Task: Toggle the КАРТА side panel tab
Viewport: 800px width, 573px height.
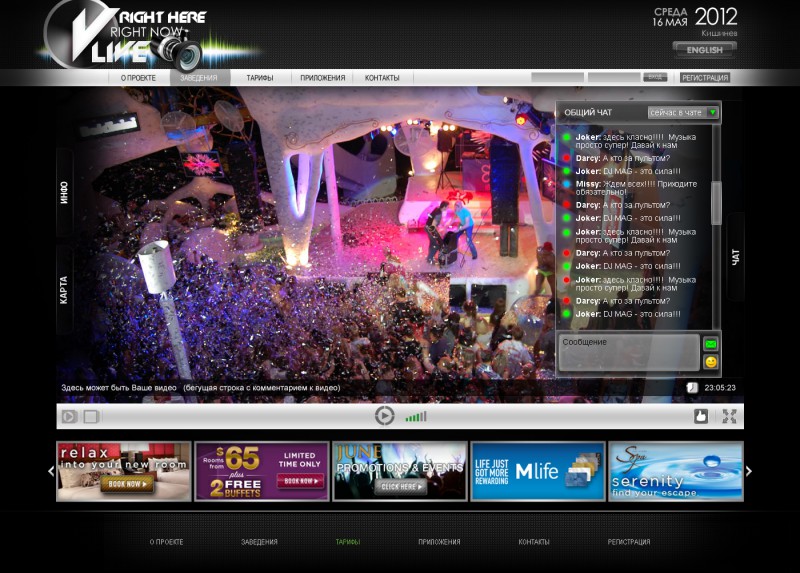Action: (64, 290)
